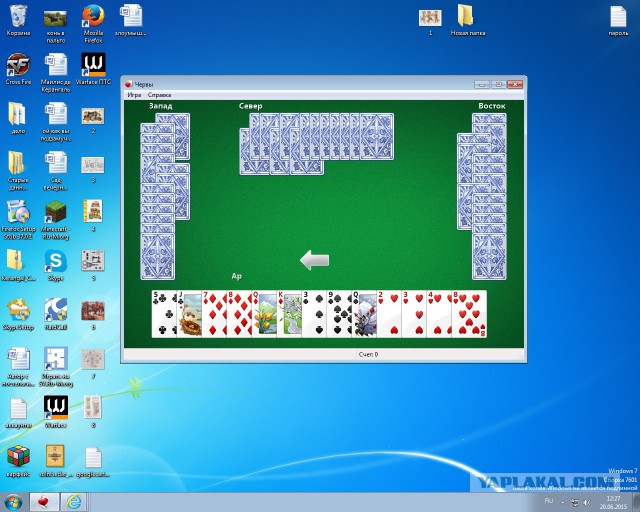Choose the Queen of diamonds card
Image resolution: width=640 pixels, height=512 pixels.
(264, 314)
